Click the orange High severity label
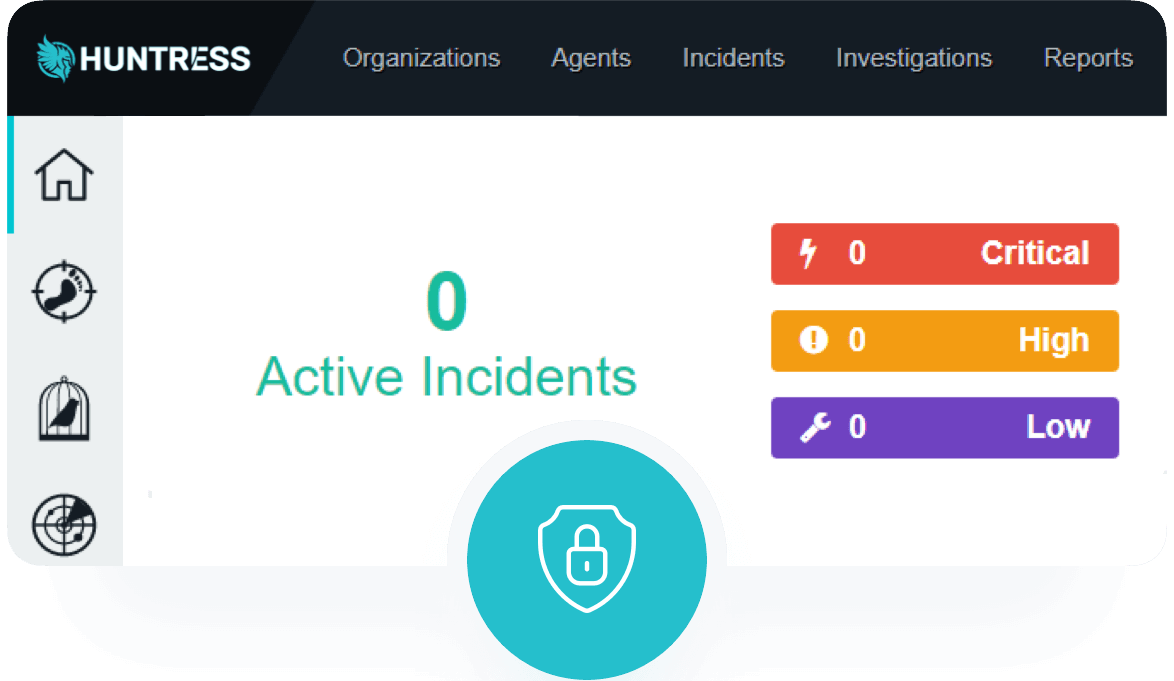 [1053, 340]
